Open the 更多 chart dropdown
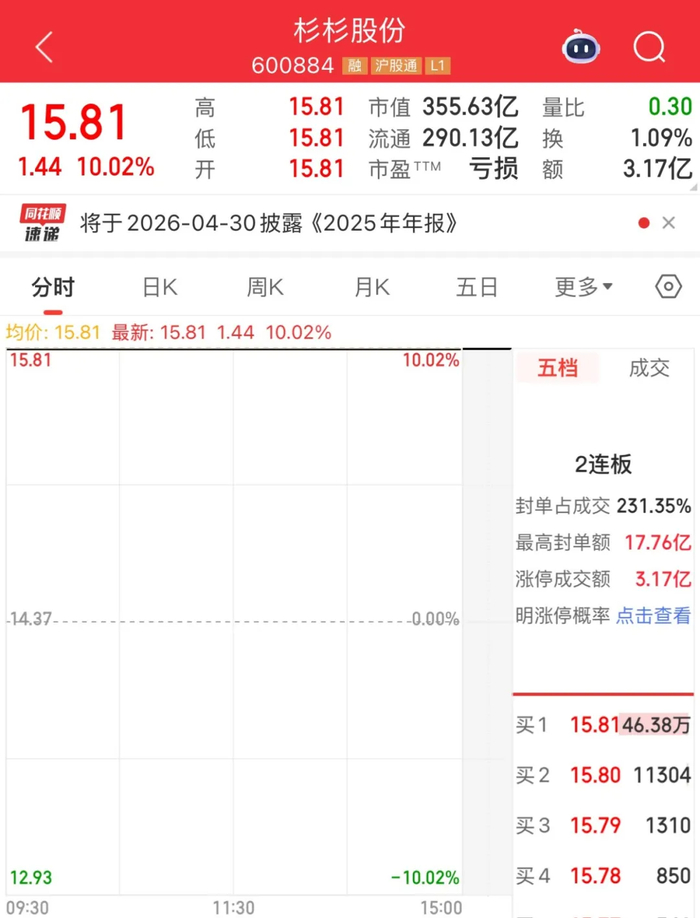This screenshot has height=918, width=700. 584,287
